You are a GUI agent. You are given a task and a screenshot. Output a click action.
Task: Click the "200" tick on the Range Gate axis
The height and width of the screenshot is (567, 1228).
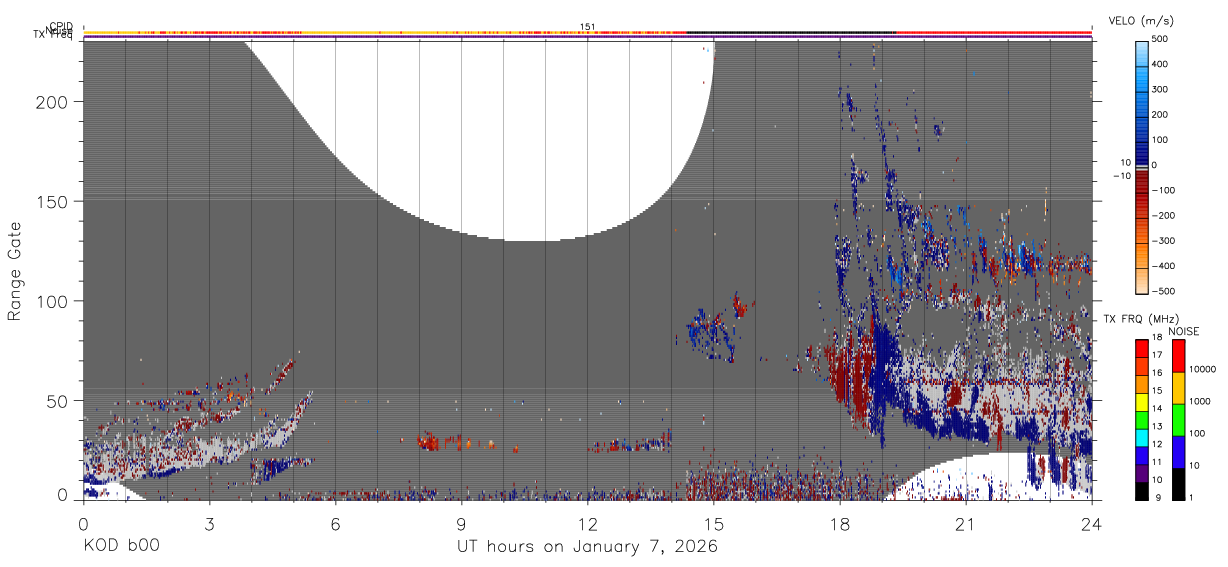click(x=54, y=102)
